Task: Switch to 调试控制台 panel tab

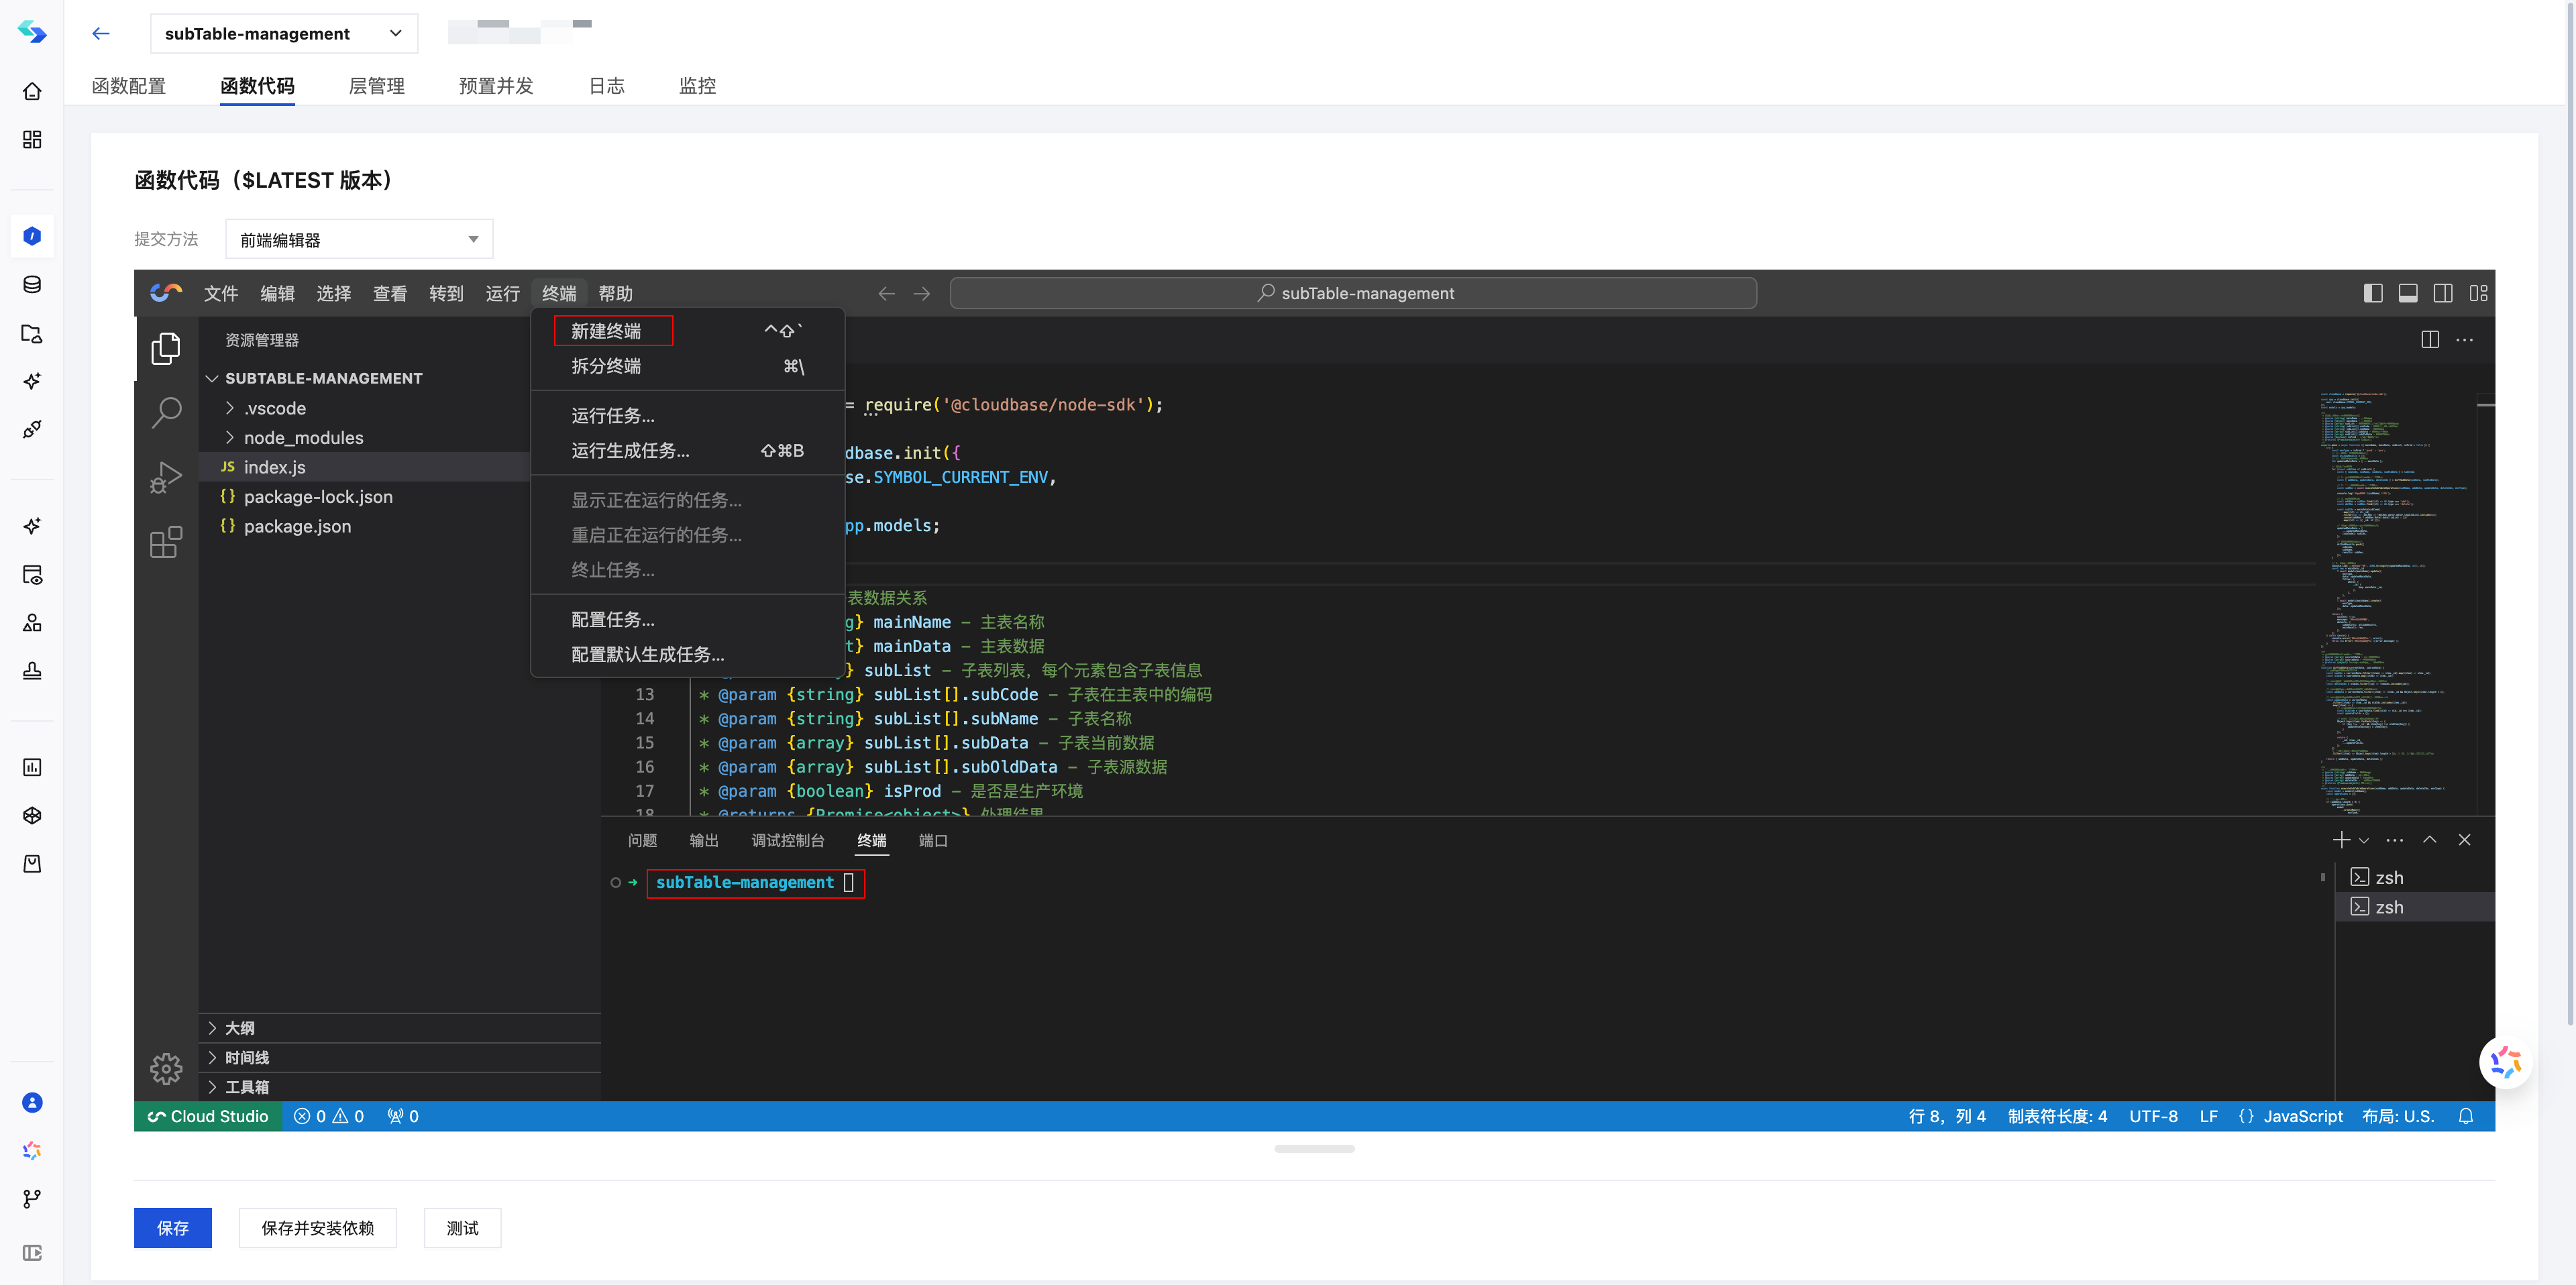Action: tap(787, 840)
